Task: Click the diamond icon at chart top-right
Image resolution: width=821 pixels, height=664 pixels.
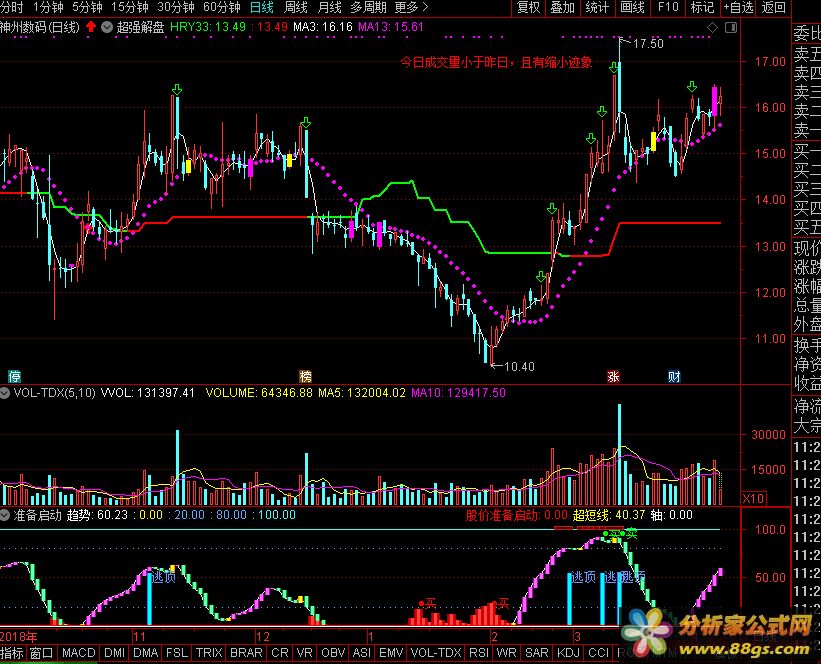Action: (712, 28)
